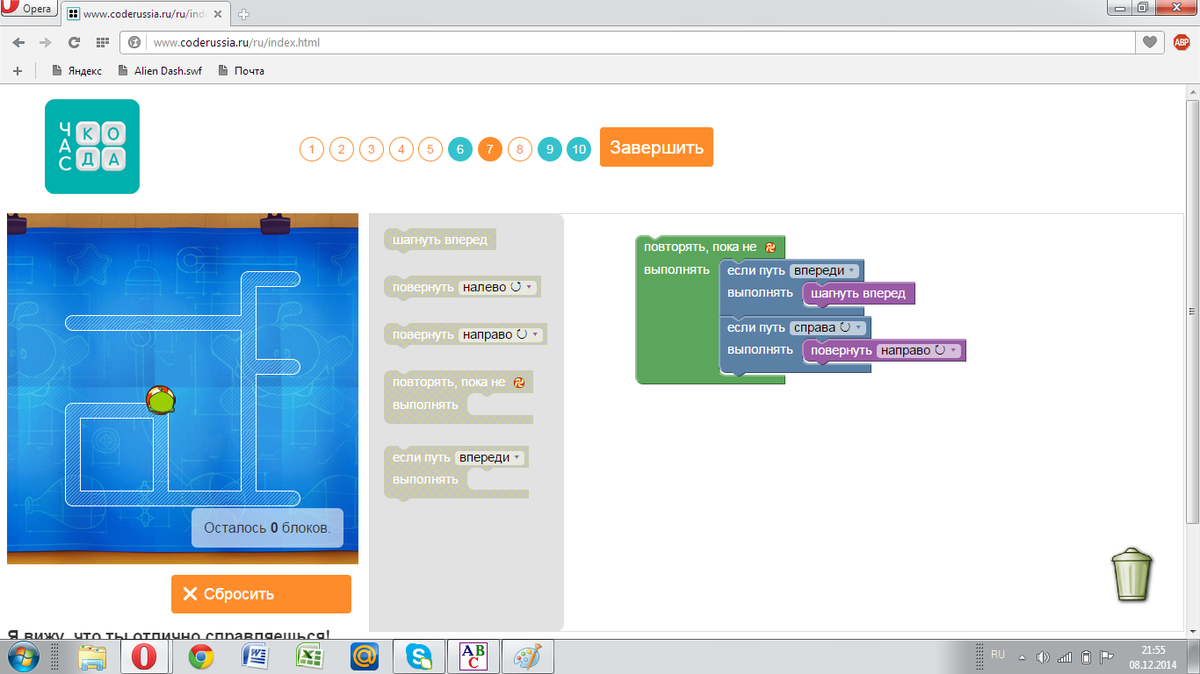Viewport: 1200px width, 674px height.
Task: Go to level 5
Action: point(430,150)
